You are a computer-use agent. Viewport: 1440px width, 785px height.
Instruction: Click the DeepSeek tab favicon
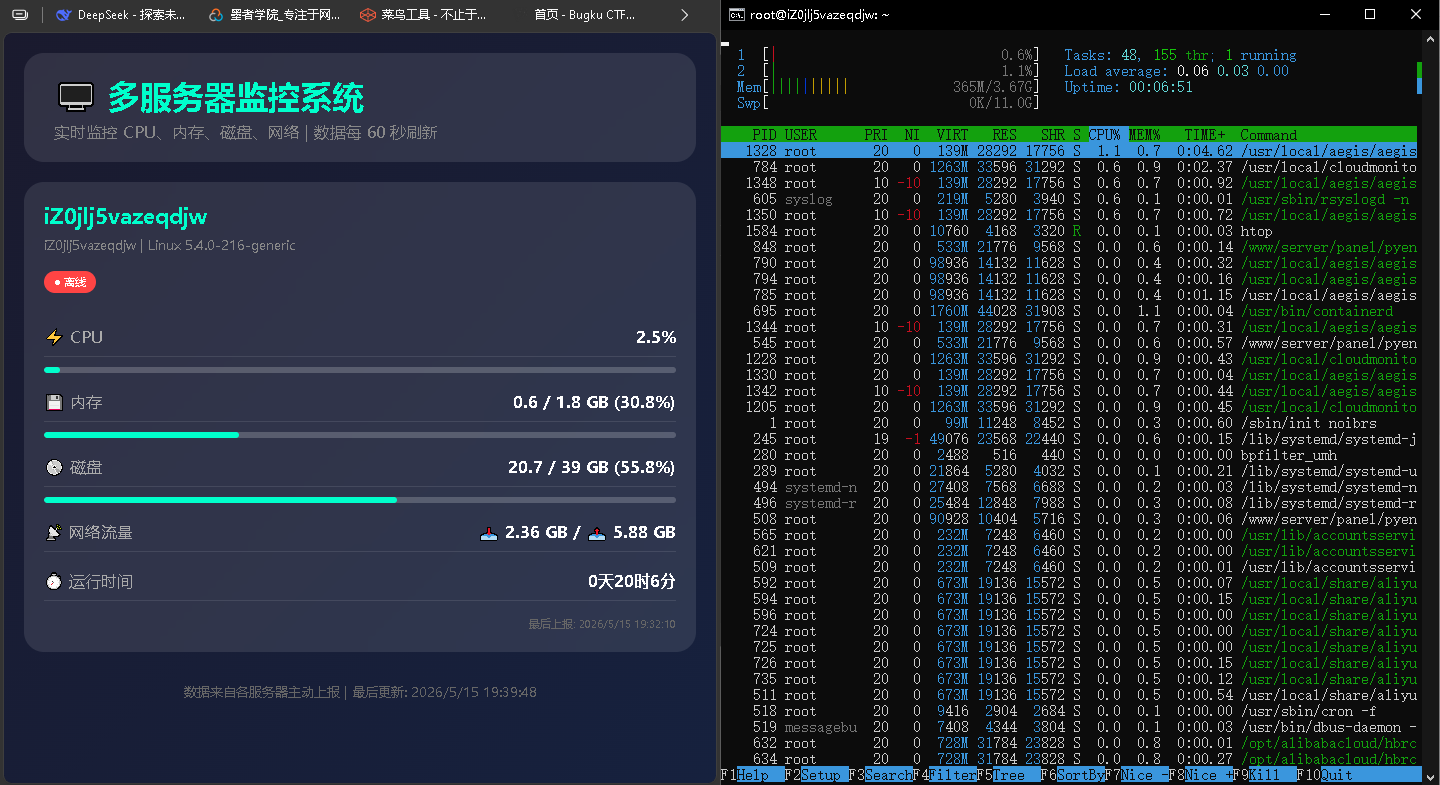point(64,15)
